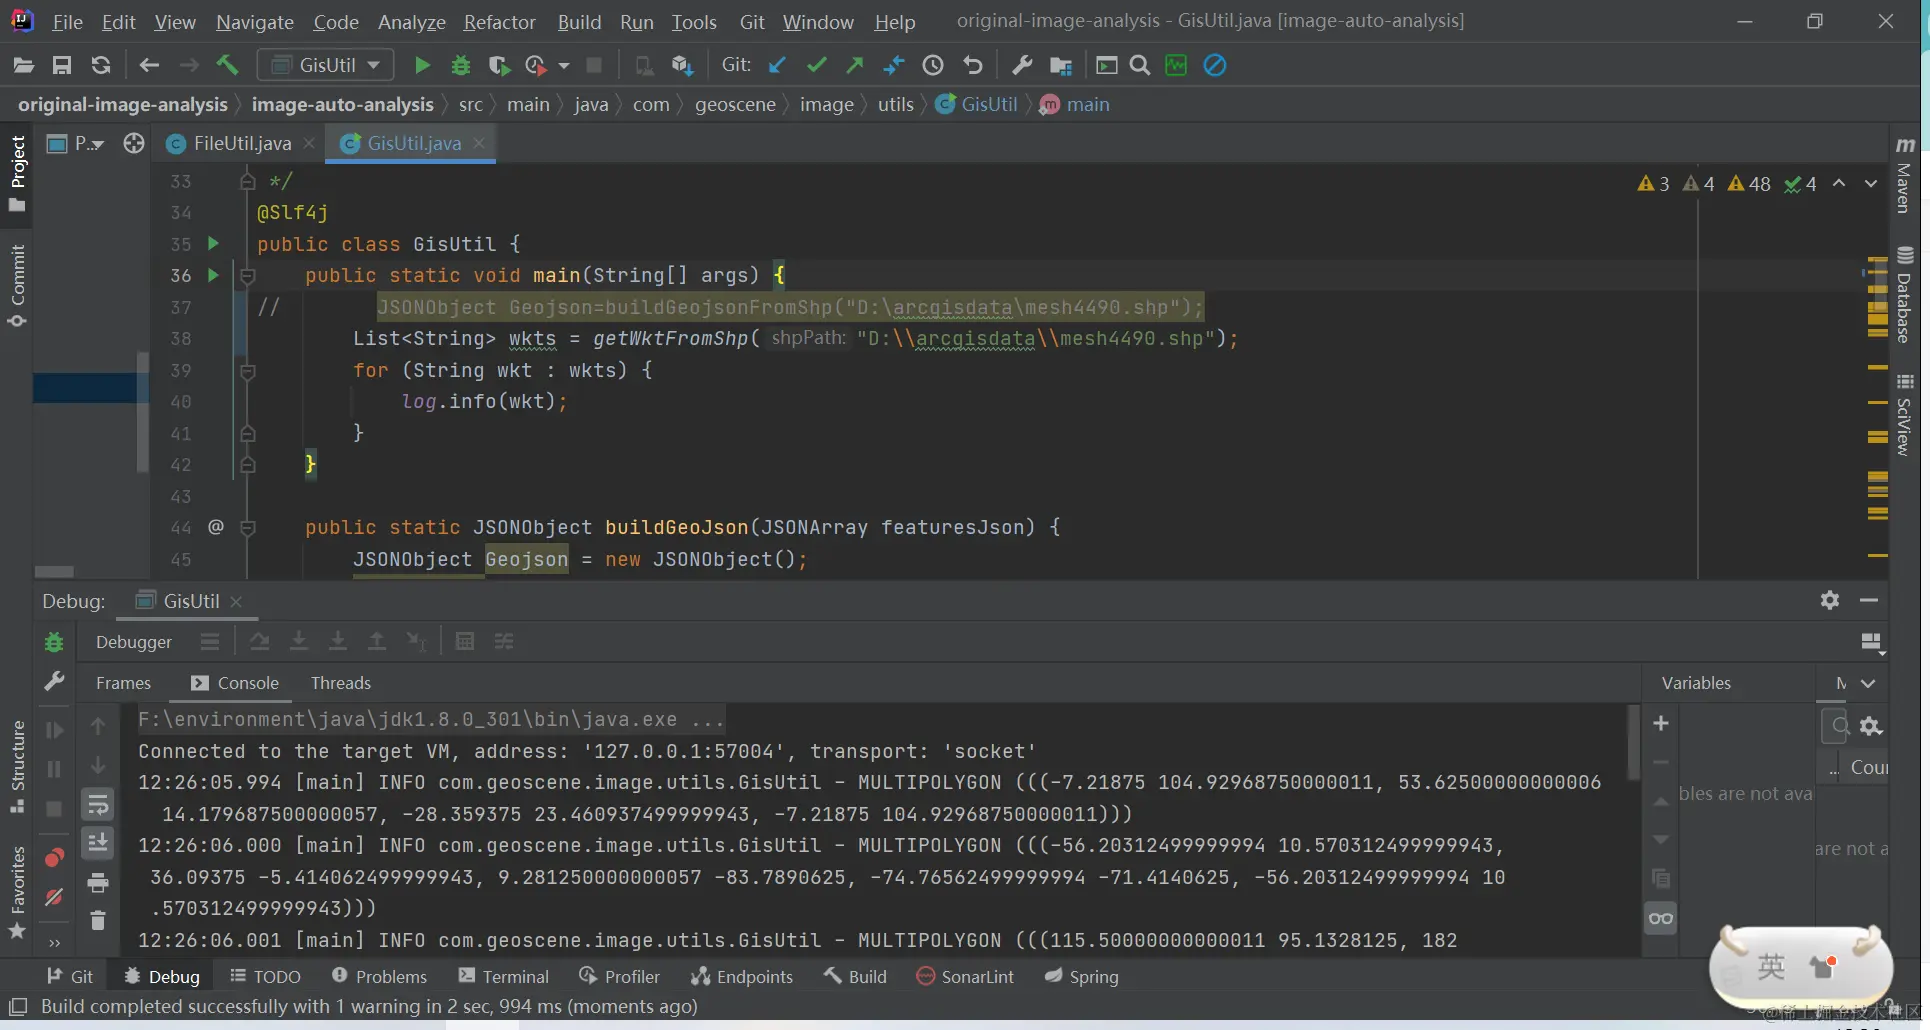Click Evaluate Expression calculator icon

tap(465, 641)
